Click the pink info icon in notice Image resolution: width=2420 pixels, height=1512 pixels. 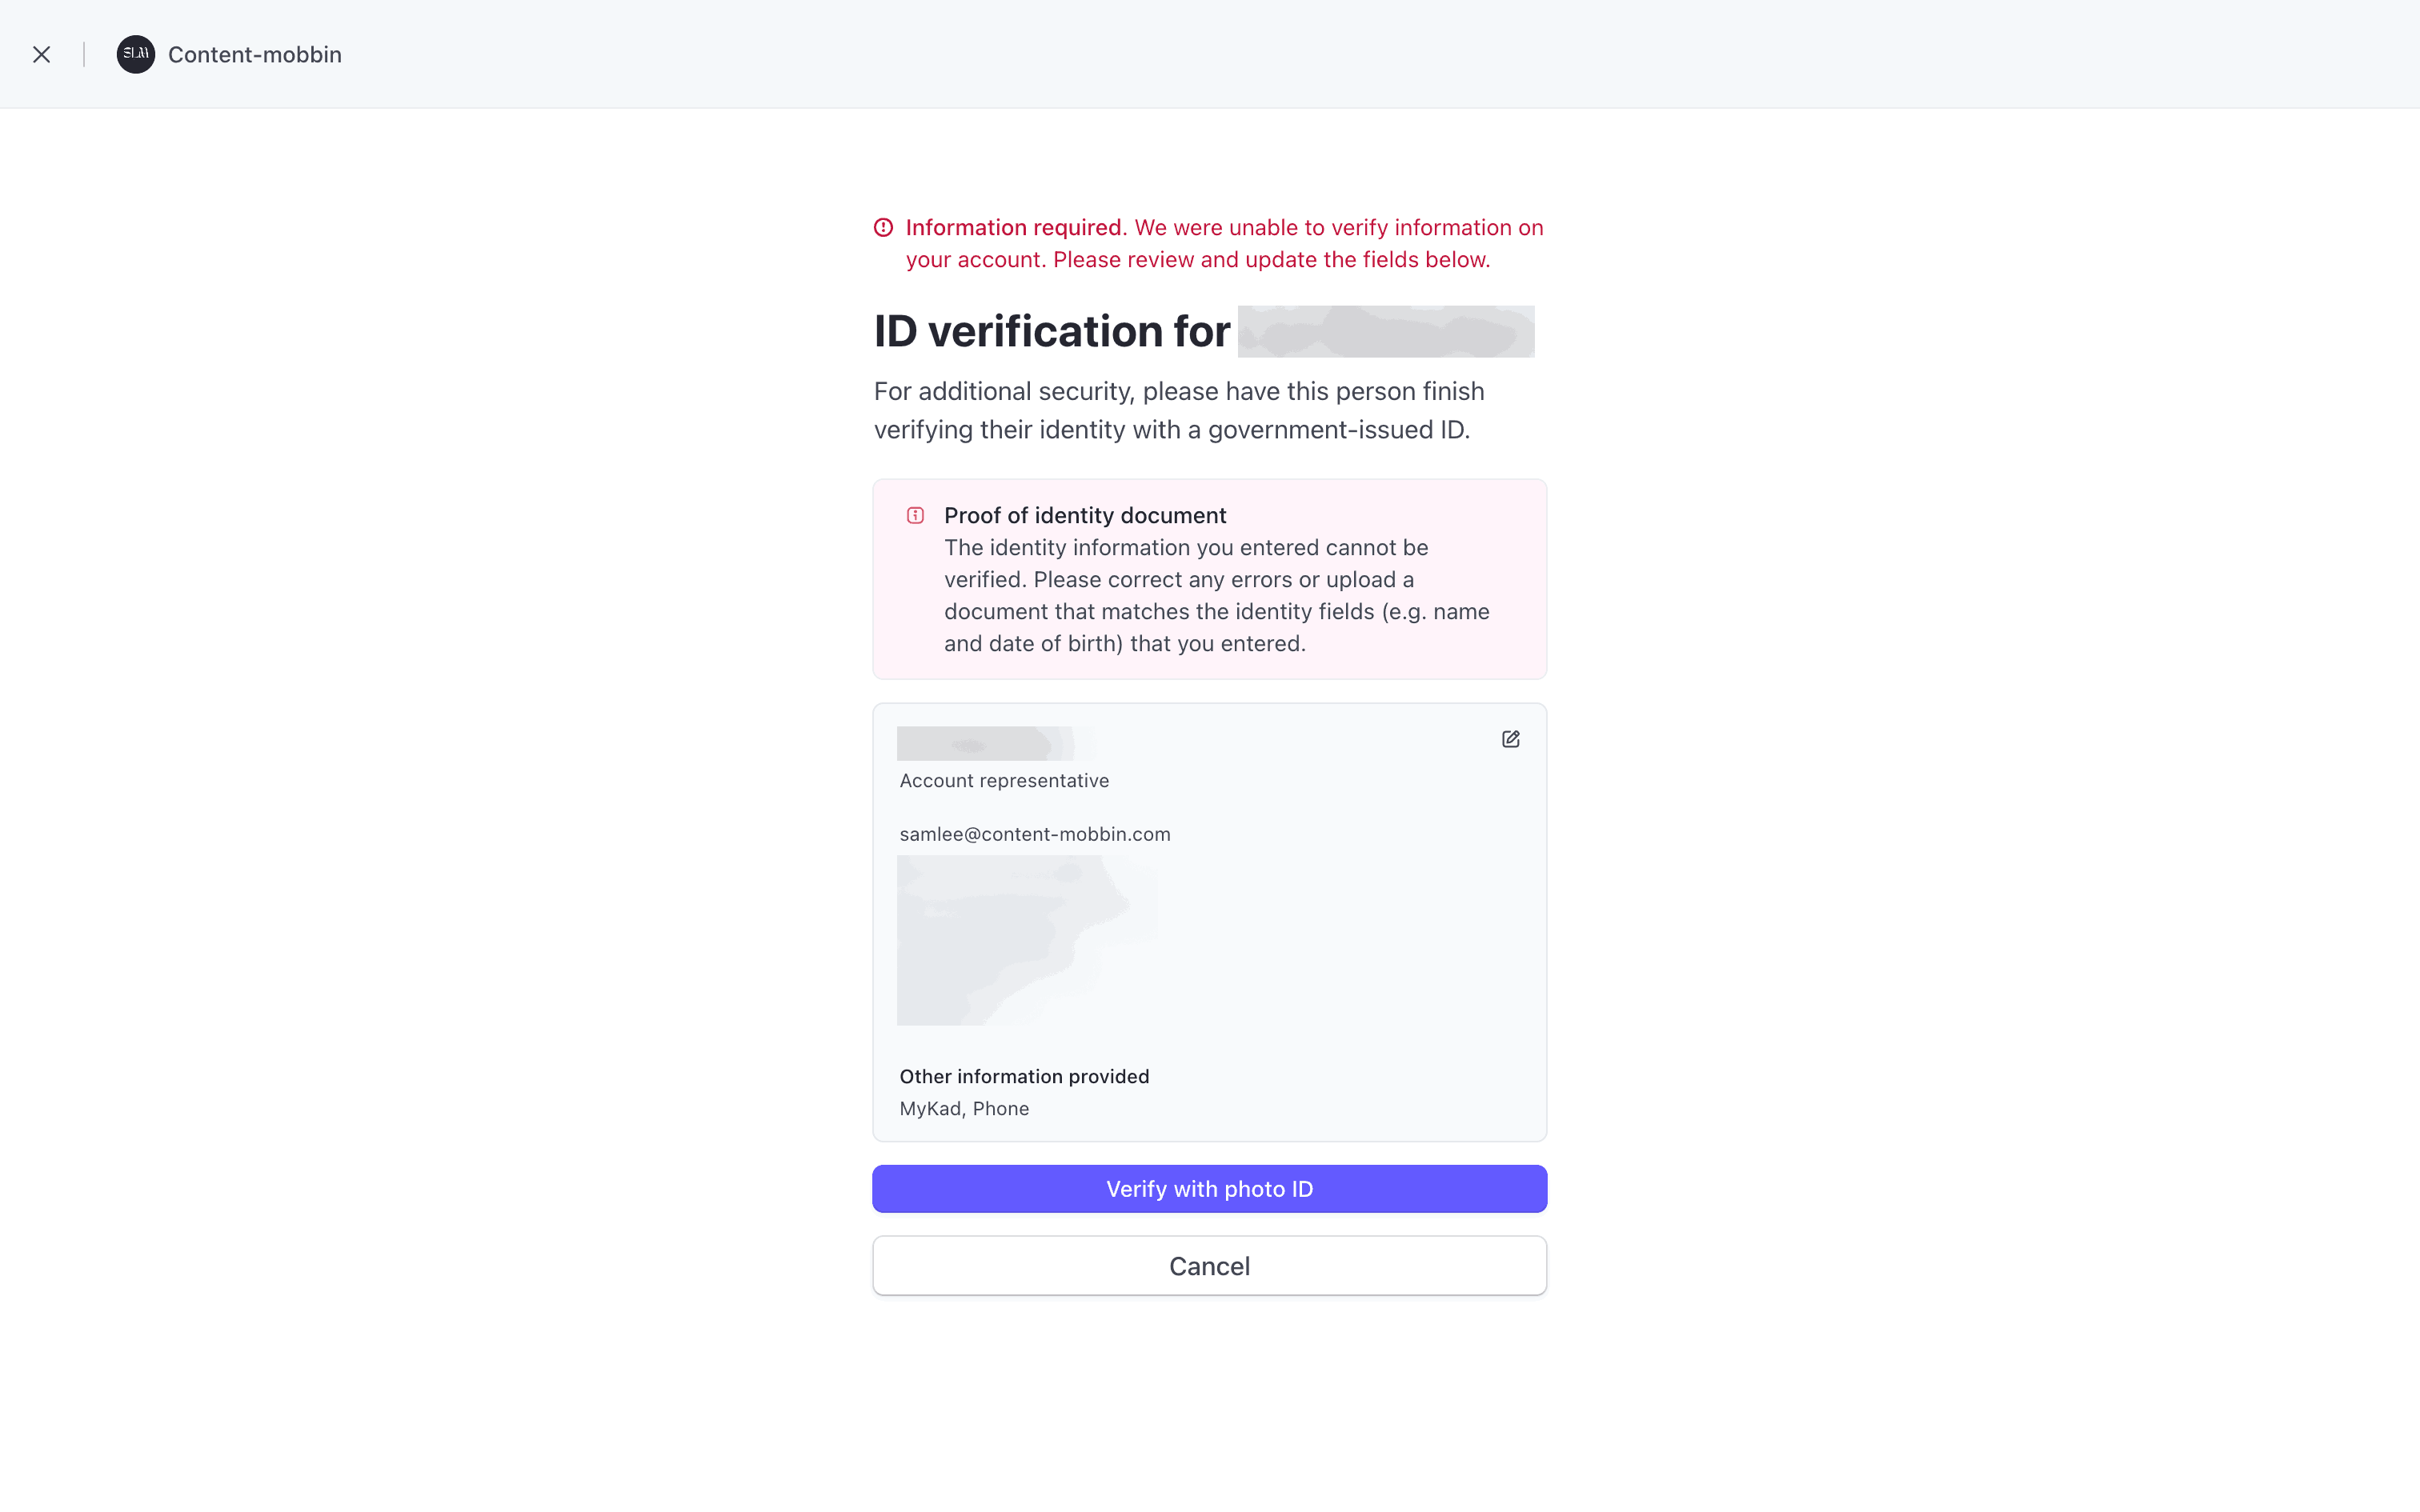(x=915, y=516)
